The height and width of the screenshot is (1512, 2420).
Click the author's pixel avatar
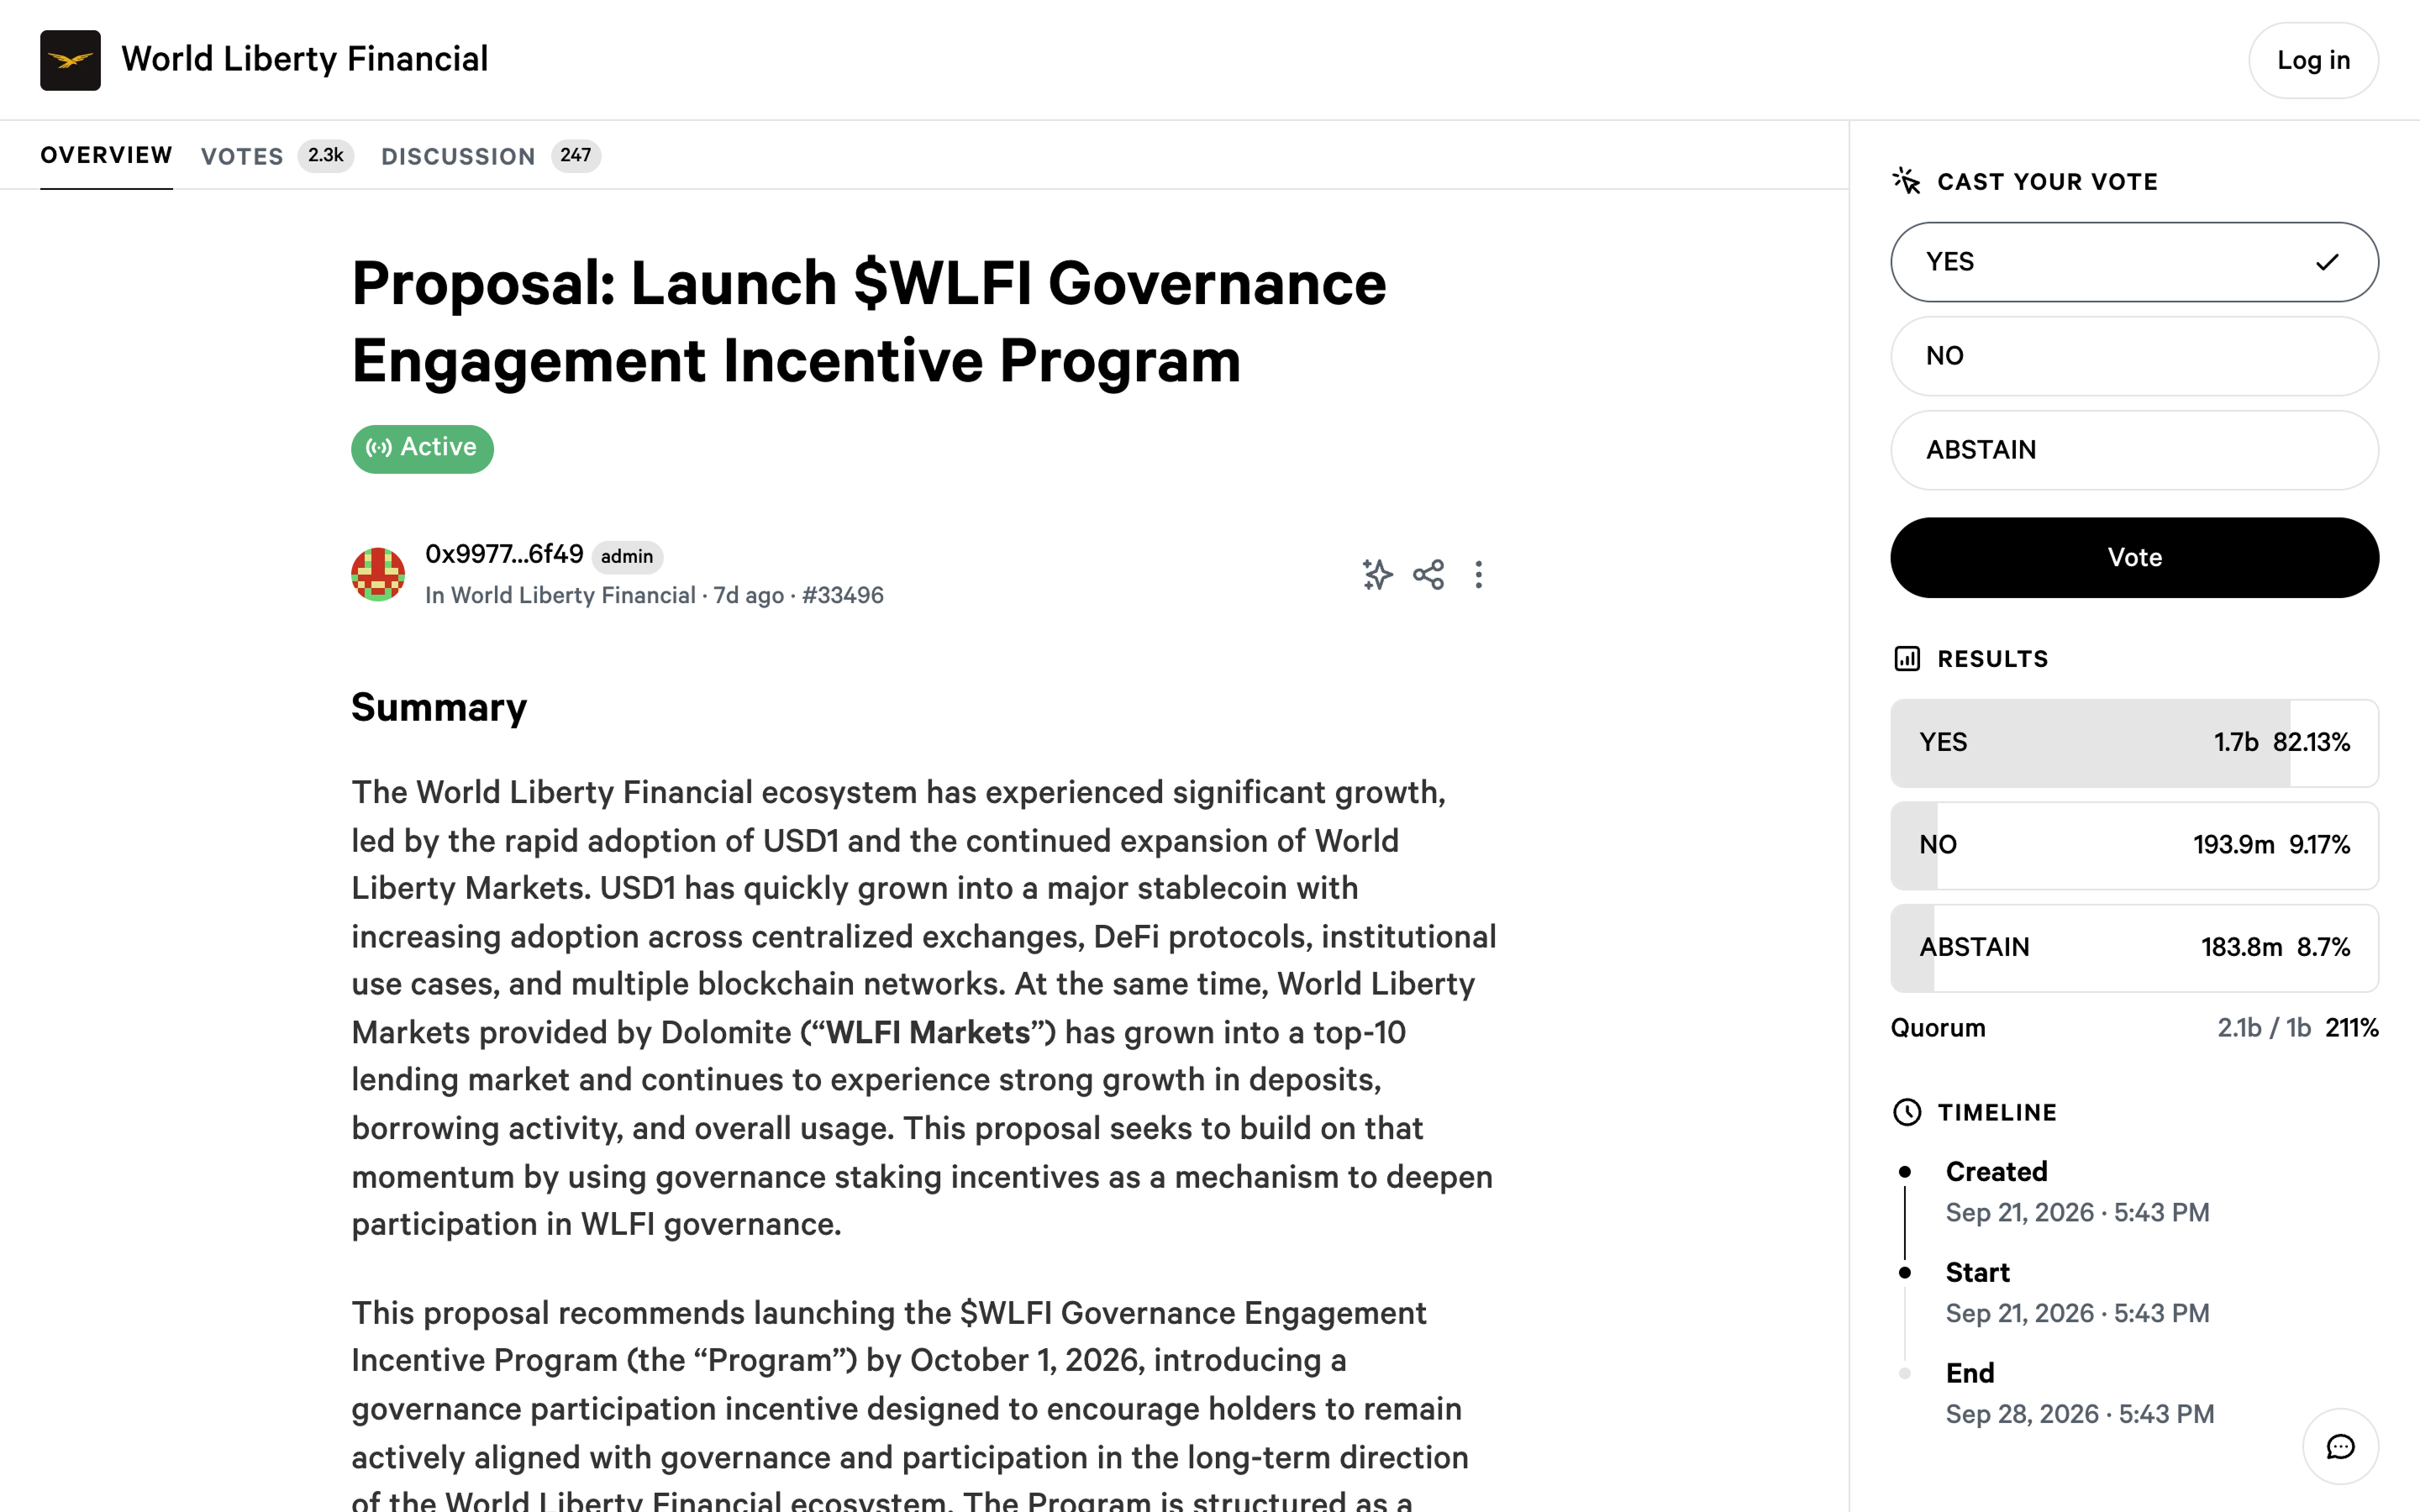pos(378,574)
